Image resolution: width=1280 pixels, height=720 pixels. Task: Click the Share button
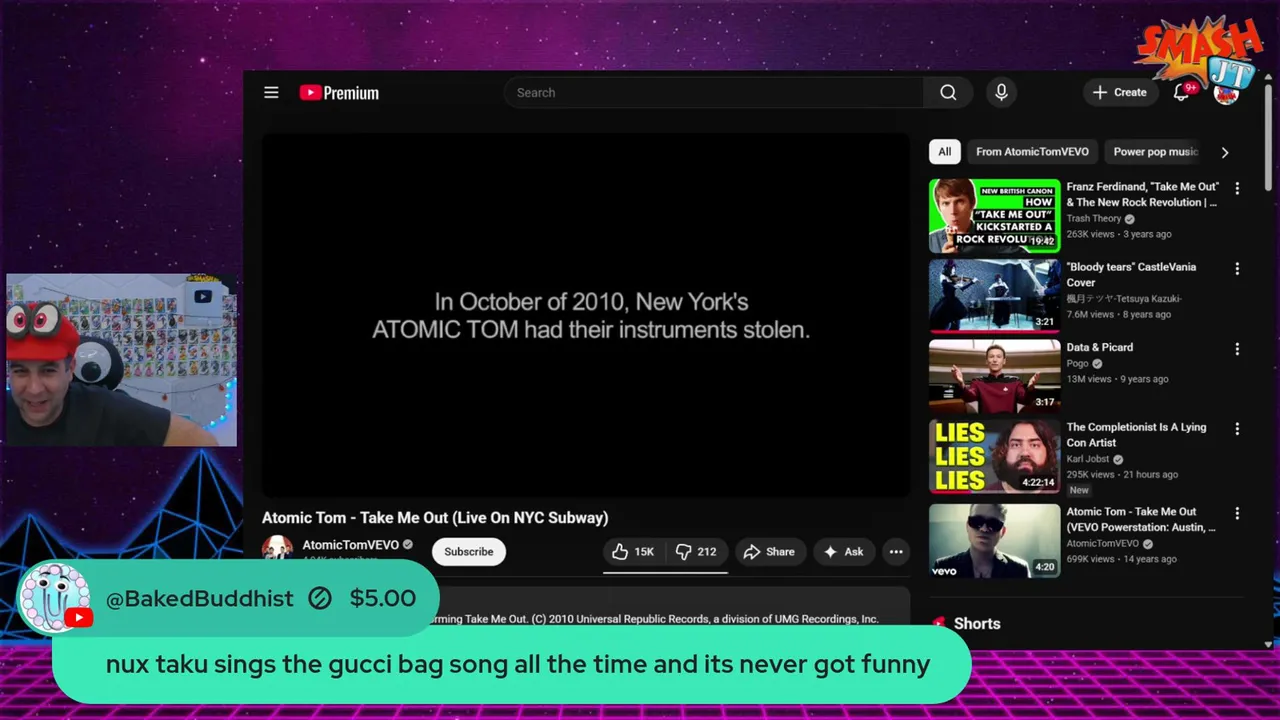point(769,552)
